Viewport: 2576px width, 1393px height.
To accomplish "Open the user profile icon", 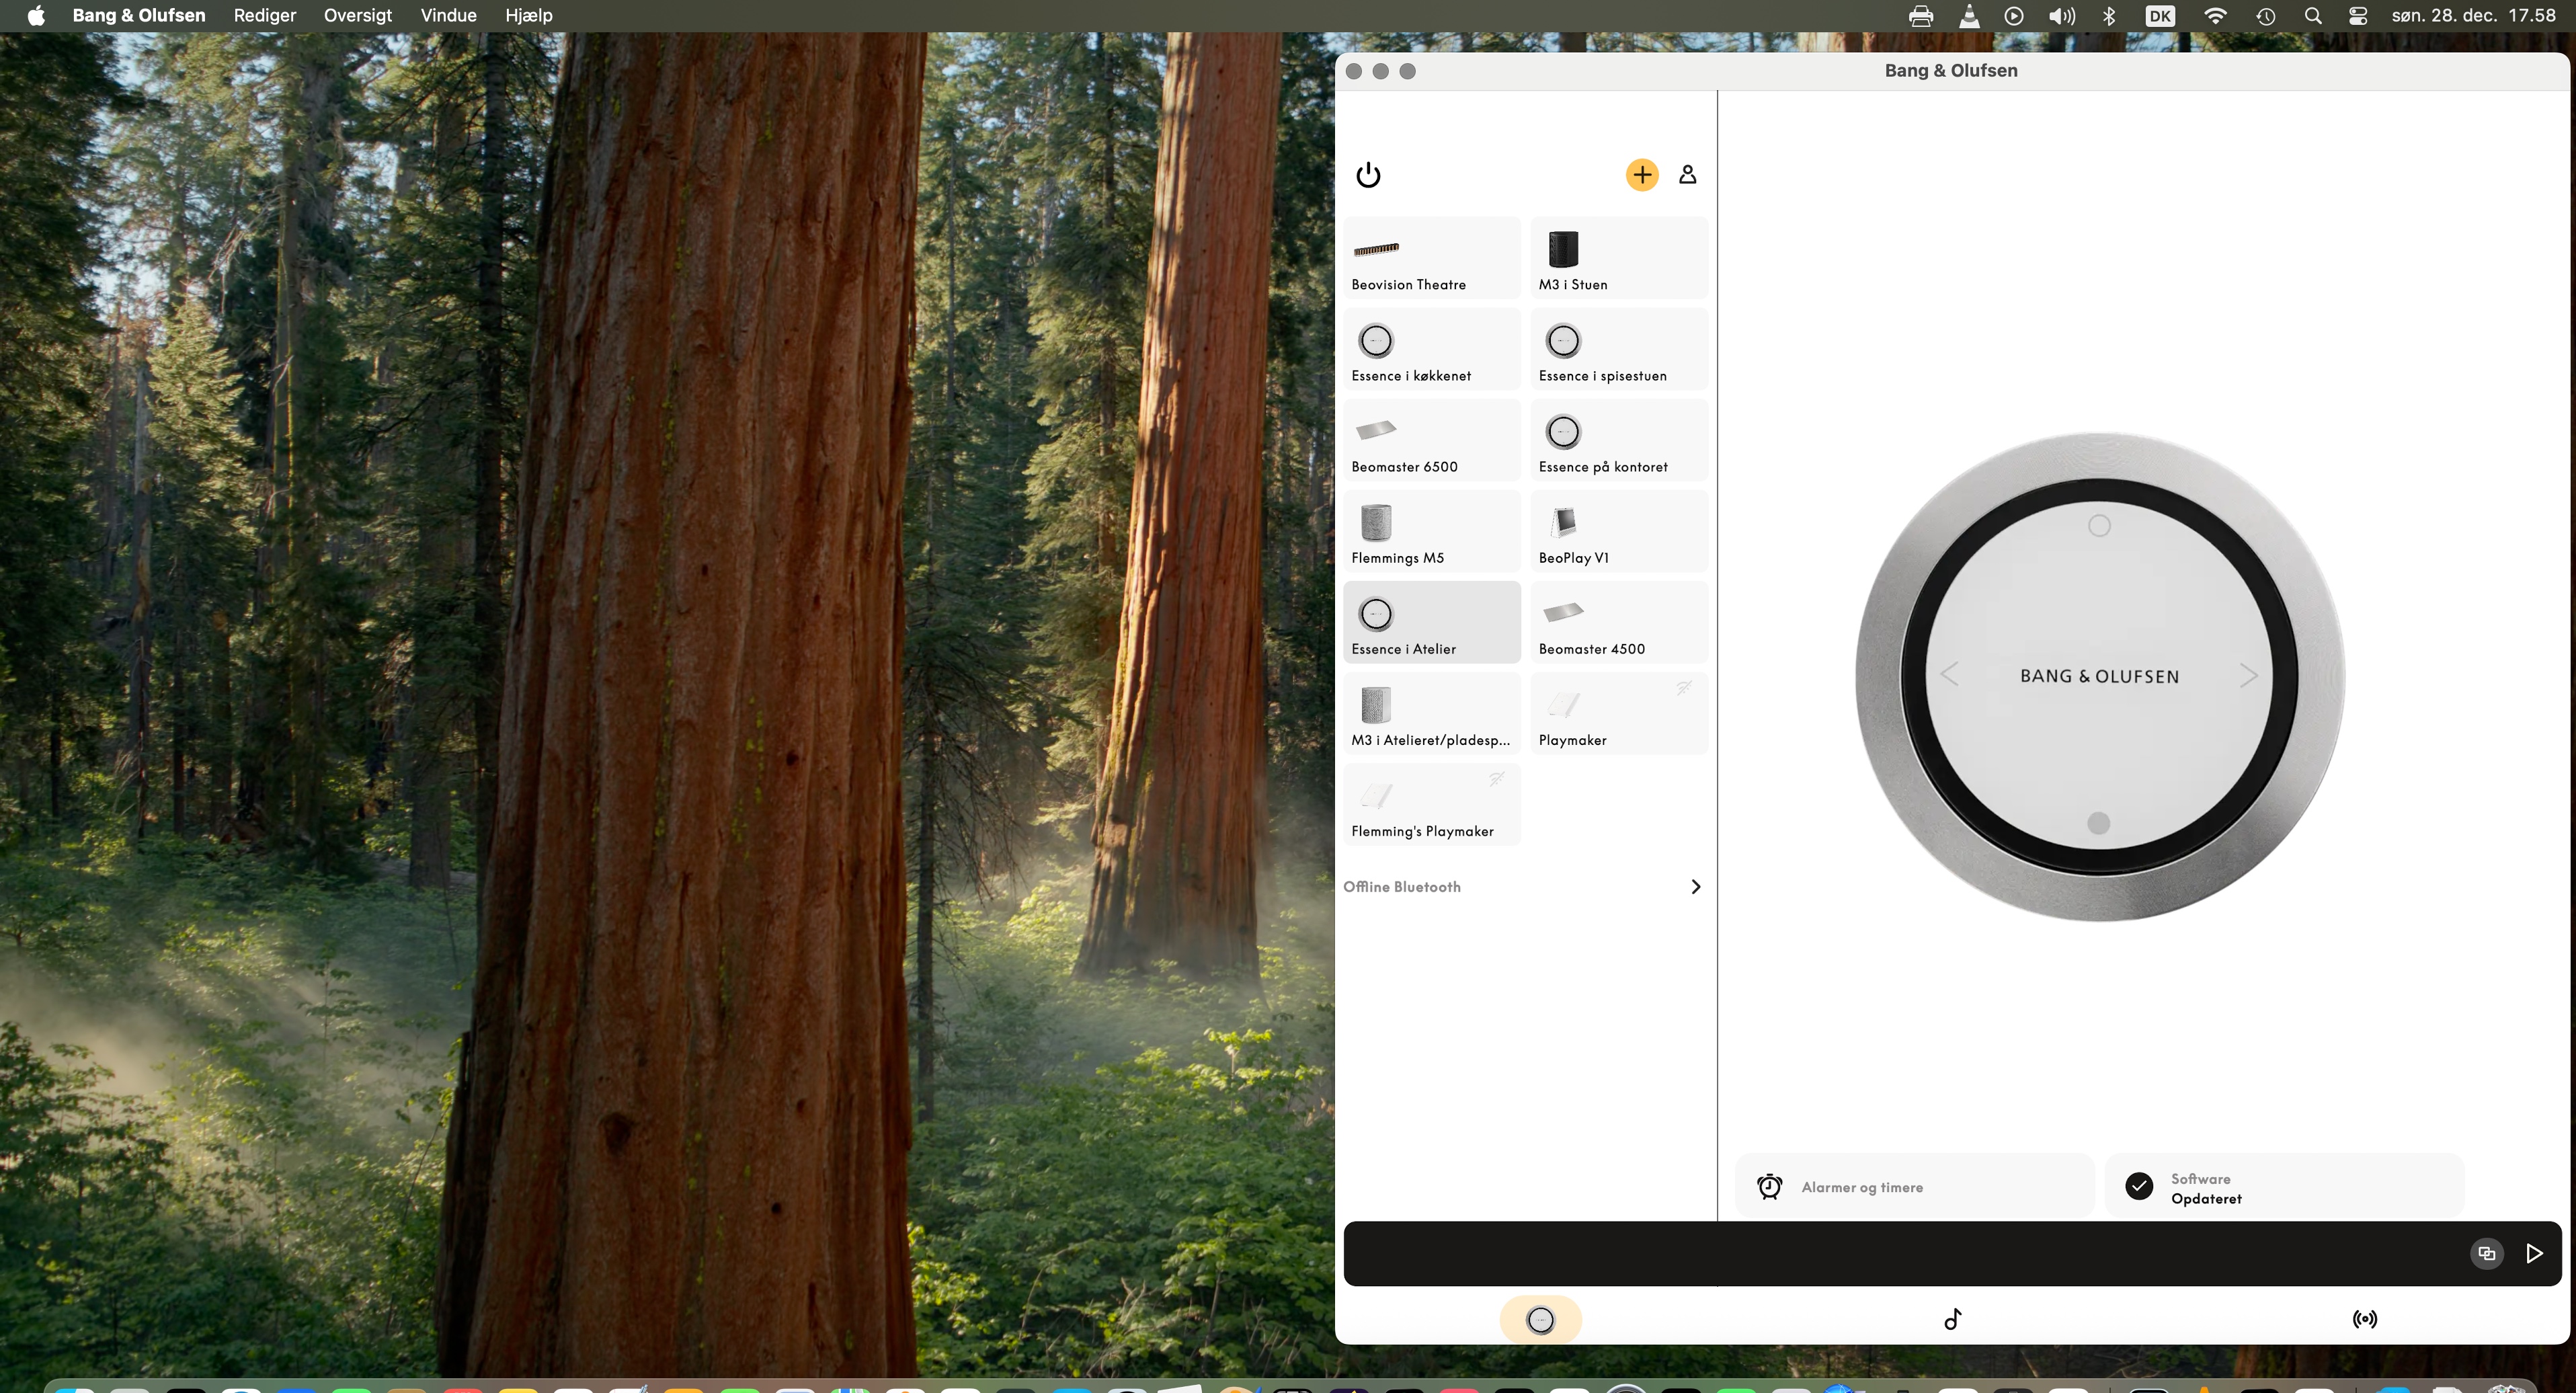I will coord(1687,175).
